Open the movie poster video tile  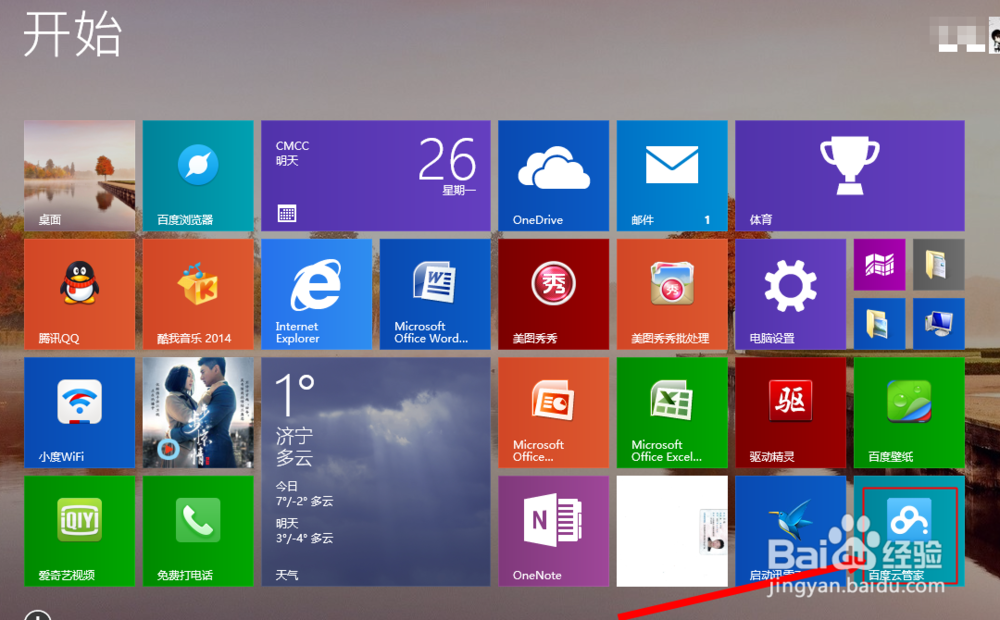[198, 413]
